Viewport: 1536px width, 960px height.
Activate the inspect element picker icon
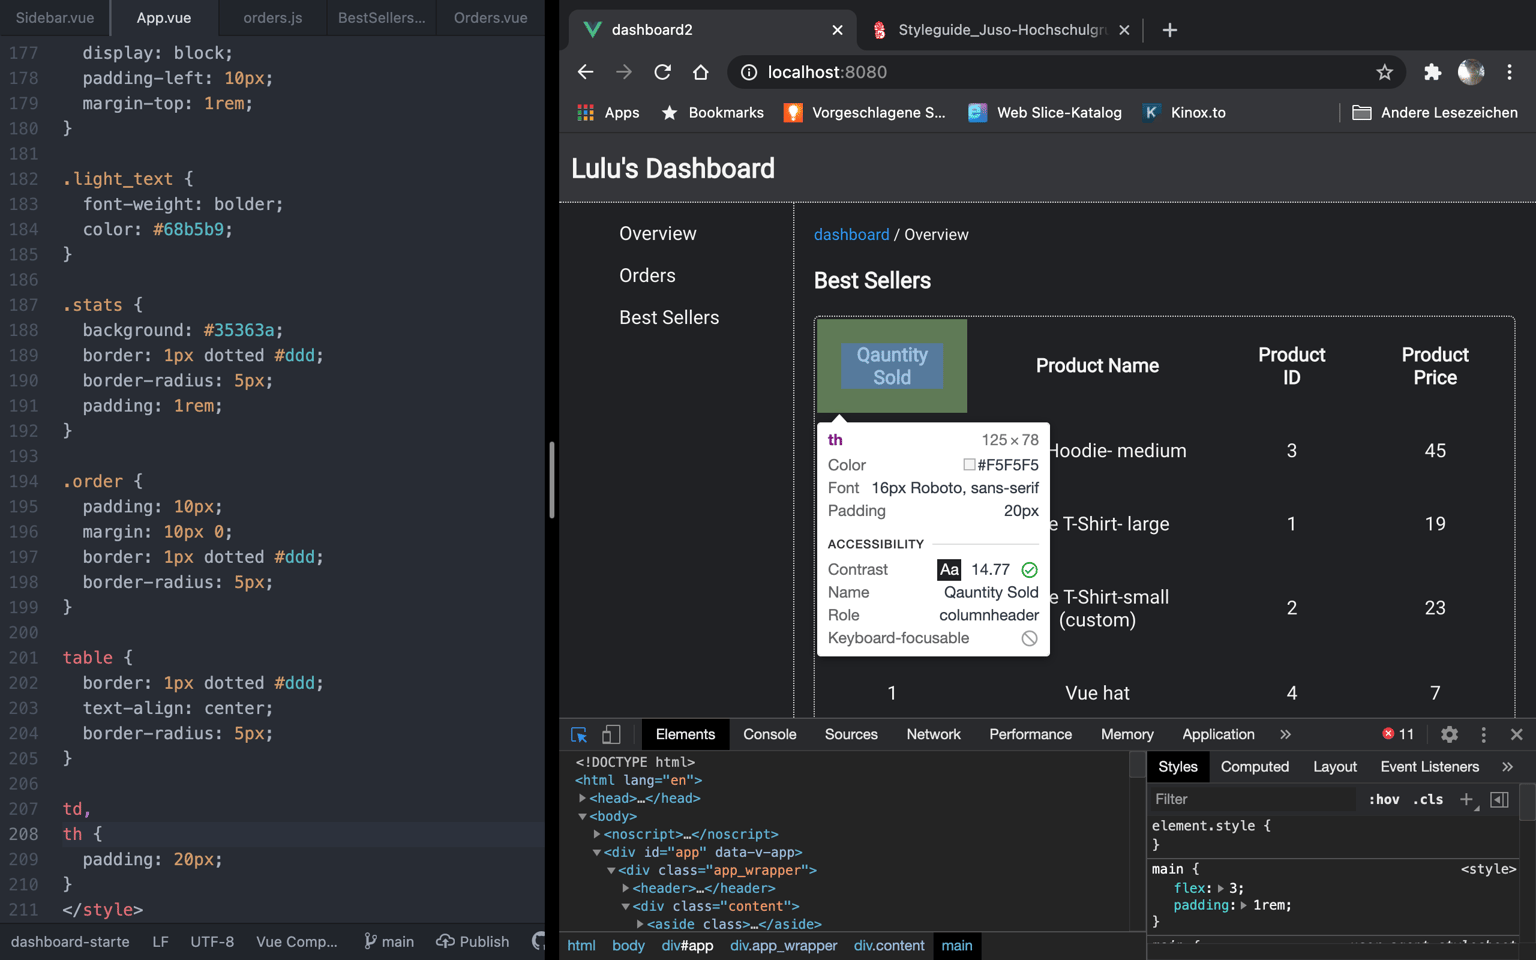point(579,735)
